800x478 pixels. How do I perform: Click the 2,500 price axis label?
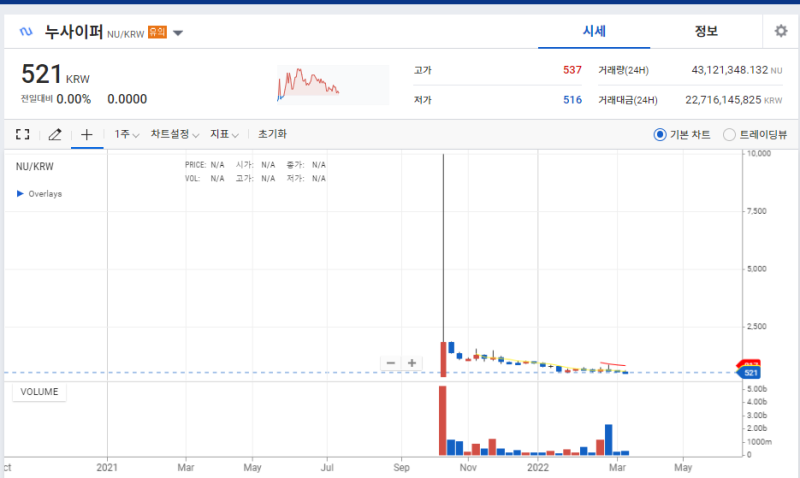click(757, 326)
